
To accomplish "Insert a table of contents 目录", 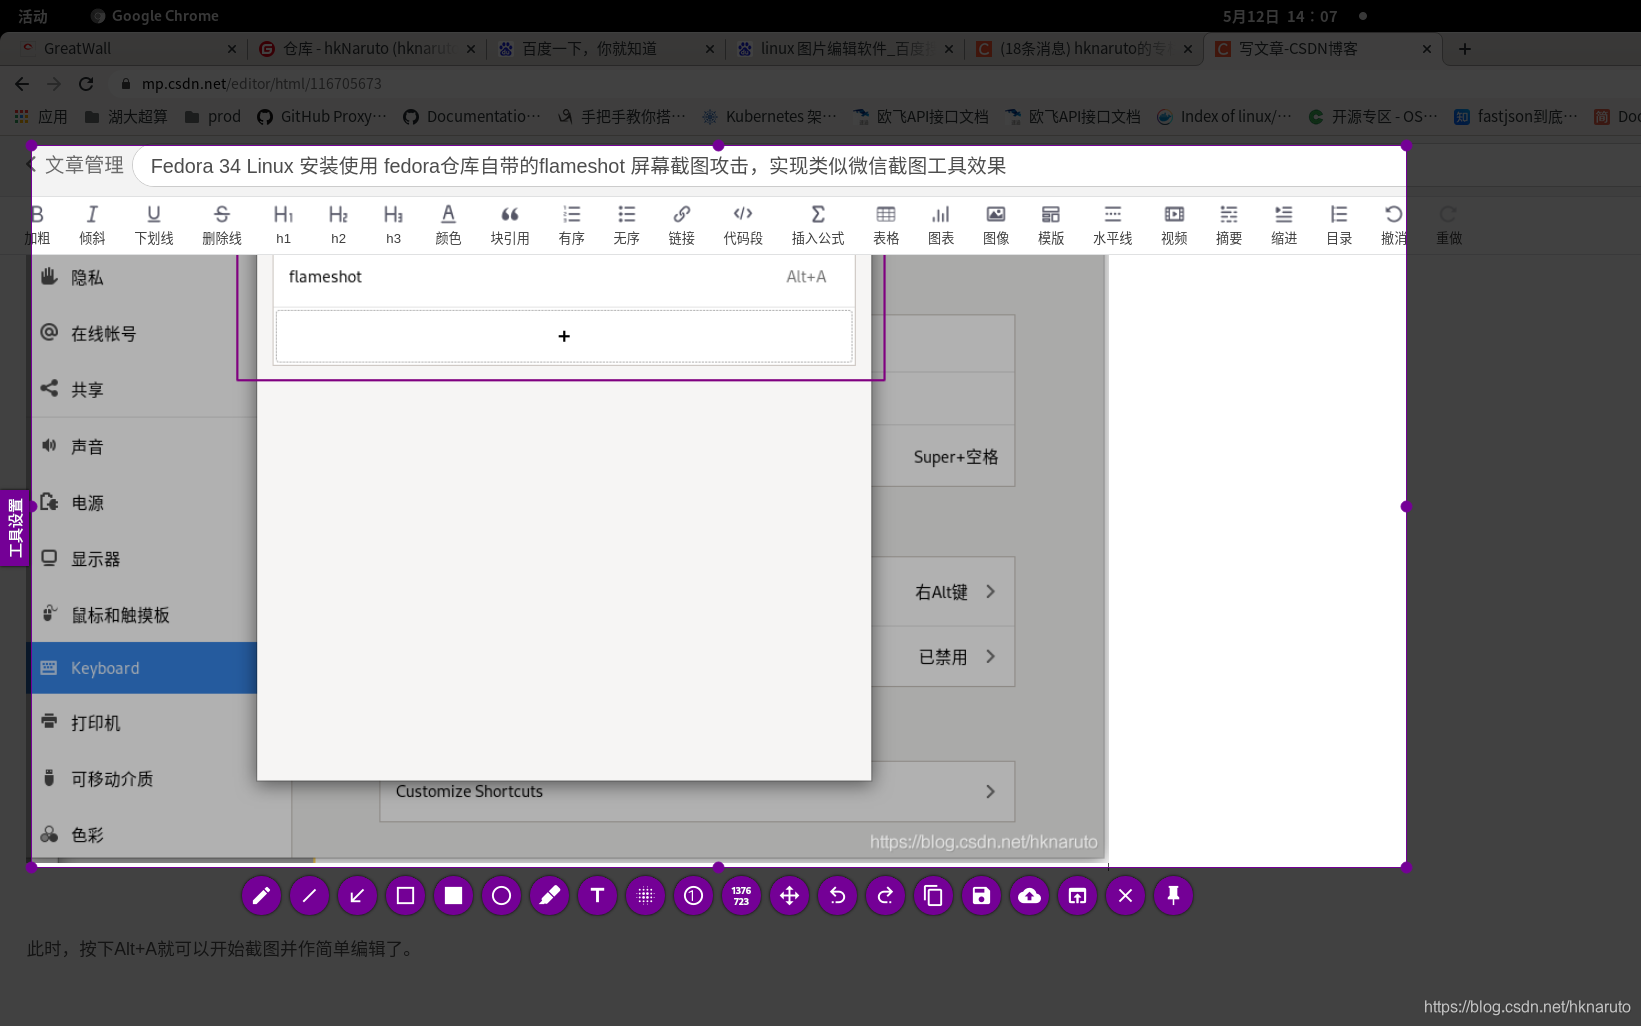I will coord(1339,225).
